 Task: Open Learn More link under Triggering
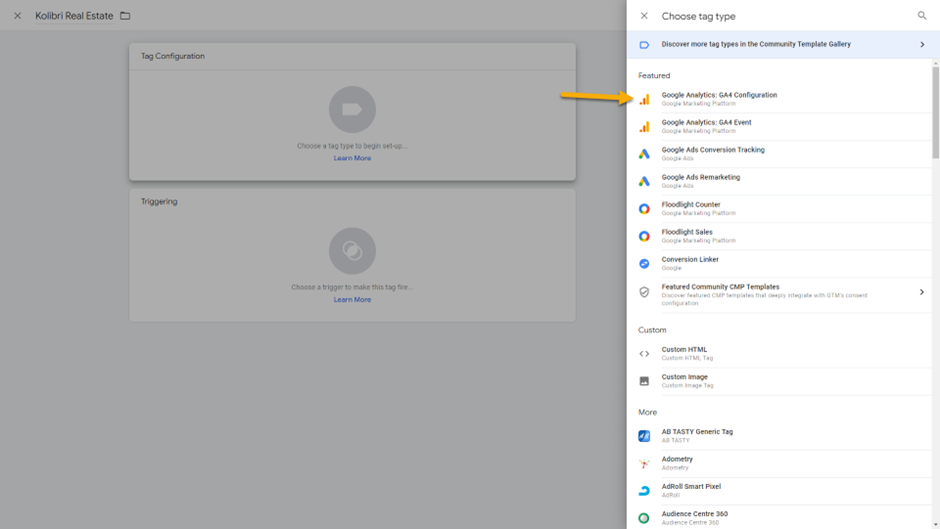point(352,300)
